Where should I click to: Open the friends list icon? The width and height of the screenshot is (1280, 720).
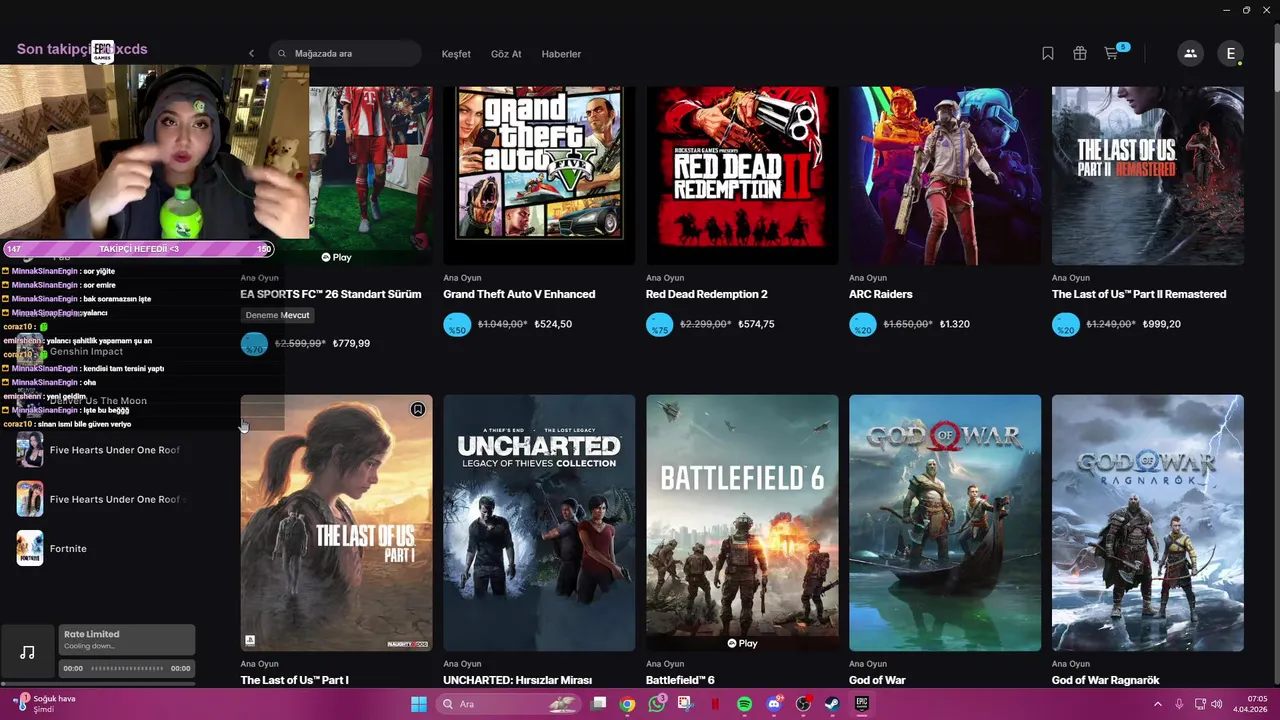point(1190,54)
